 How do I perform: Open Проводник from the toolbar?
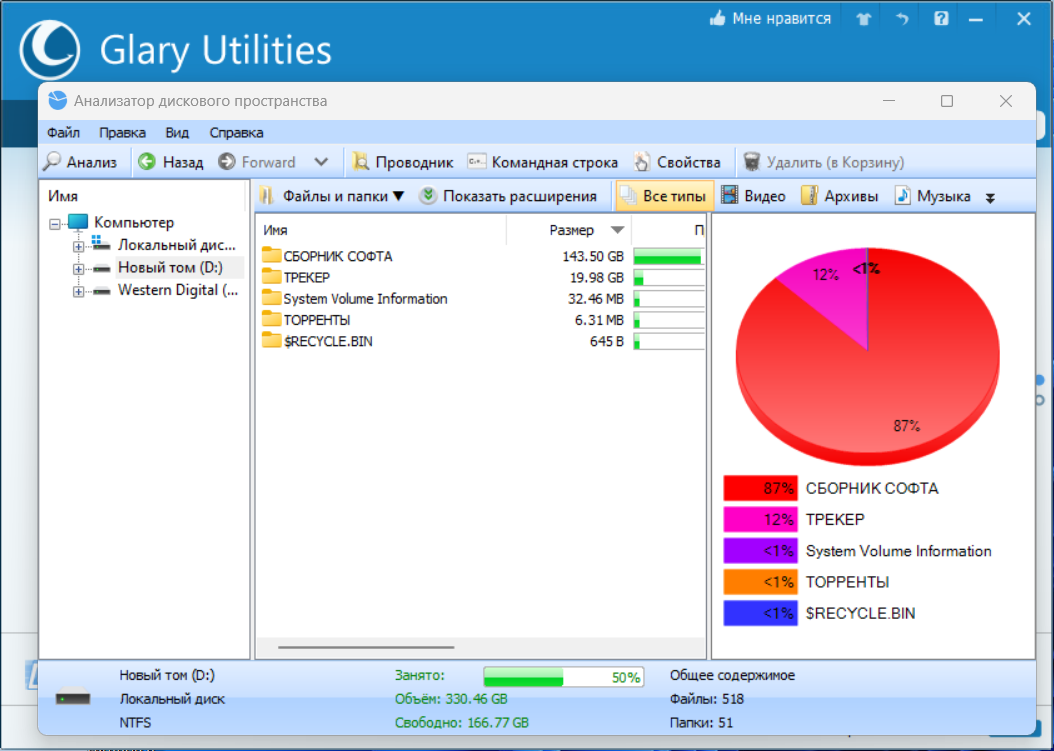403,161
